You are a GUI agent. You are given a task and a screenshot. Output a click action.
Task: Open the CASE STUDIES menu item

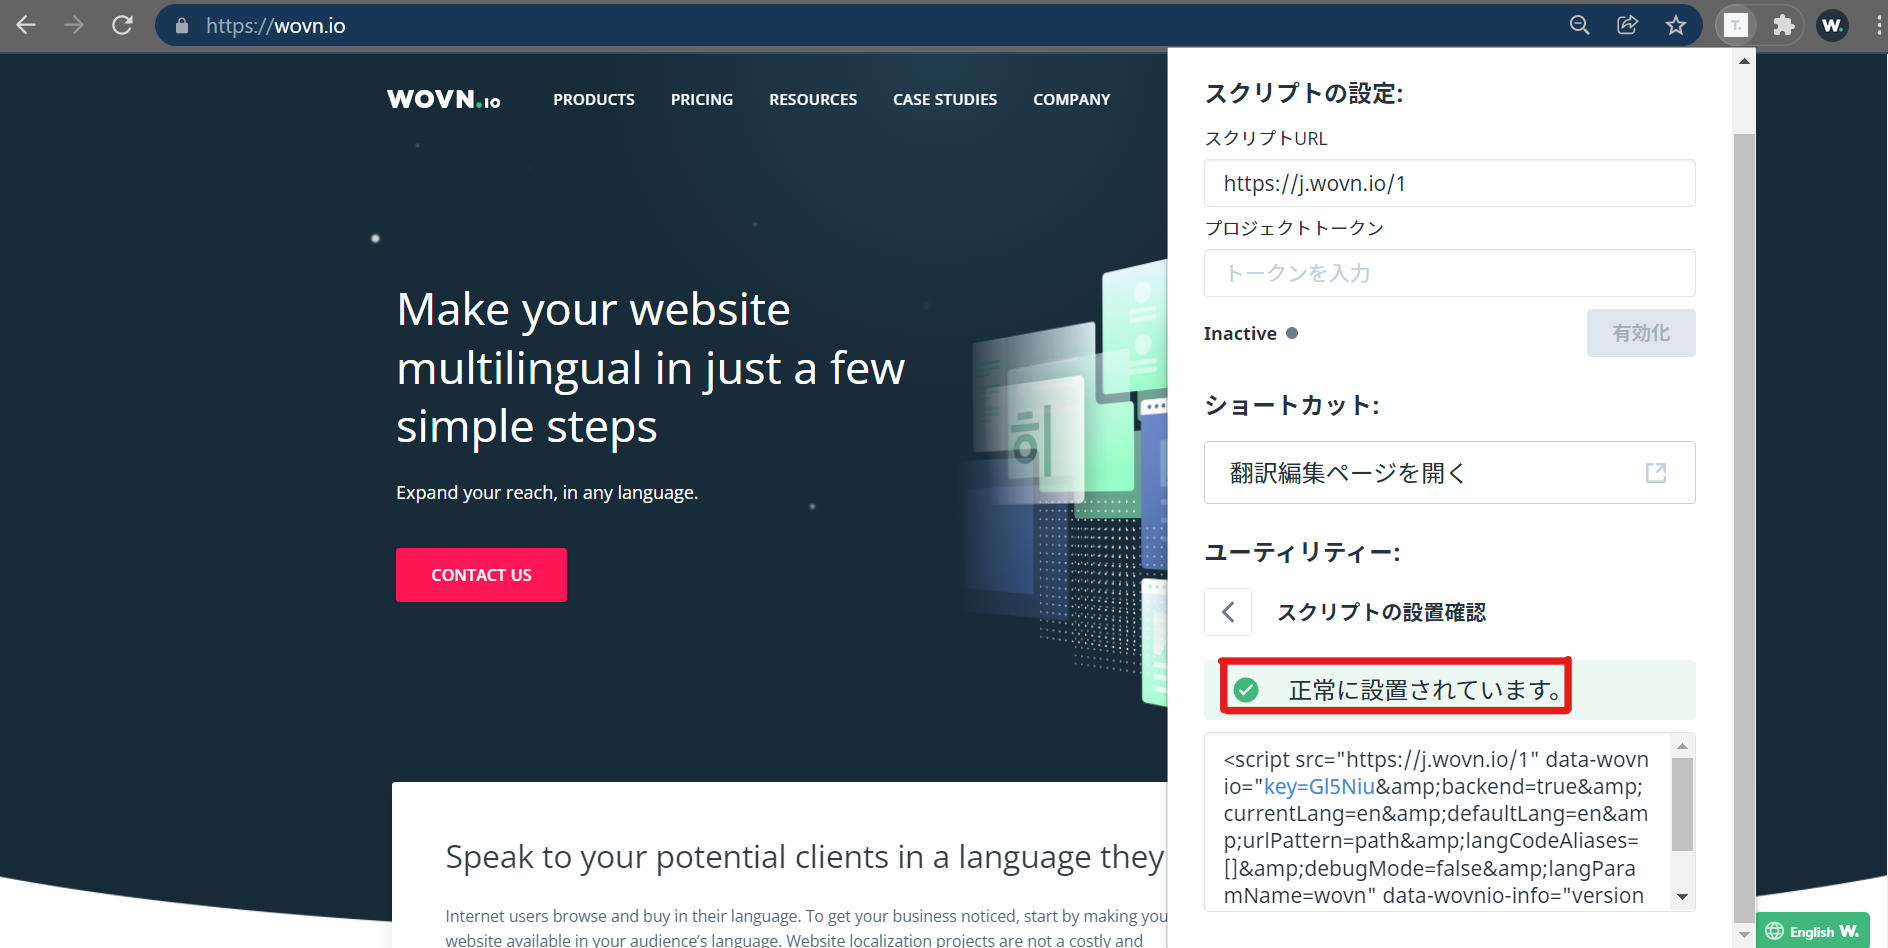[944, 99]
